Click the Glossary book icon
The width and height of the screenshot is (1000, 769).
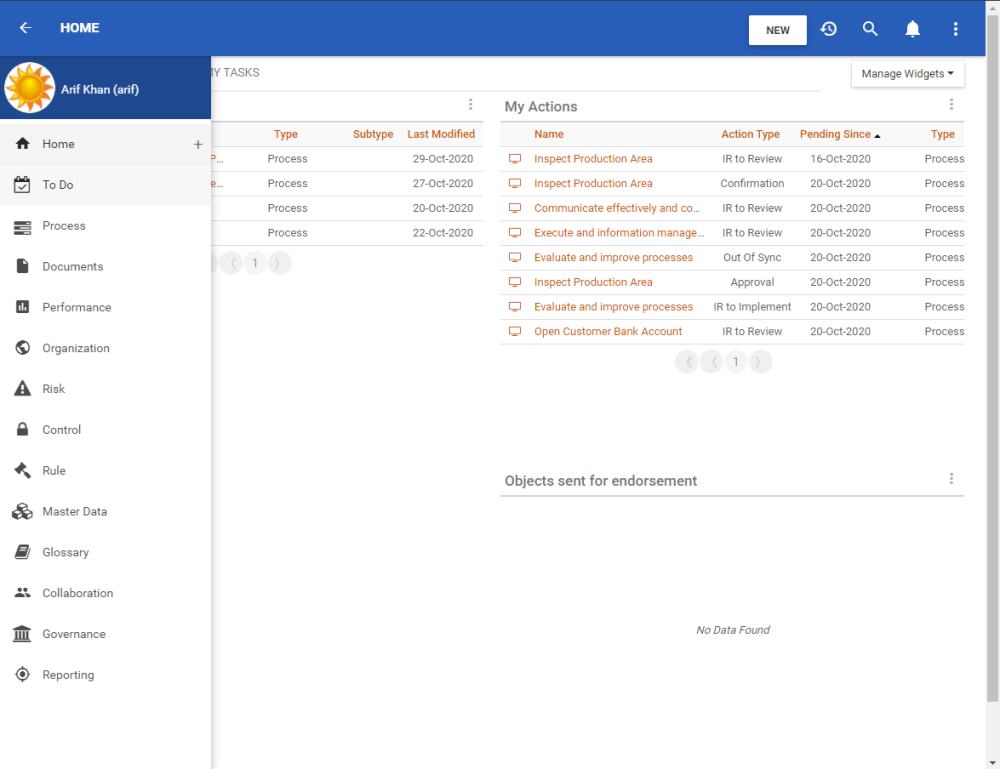(22, 552)
